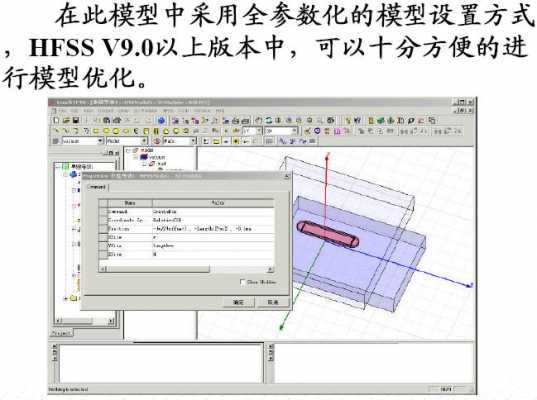Image resolution: width=537 pixels, height=400 pixels.
Task: Click the 确定 (OK) button
Action: coord(238,302)
